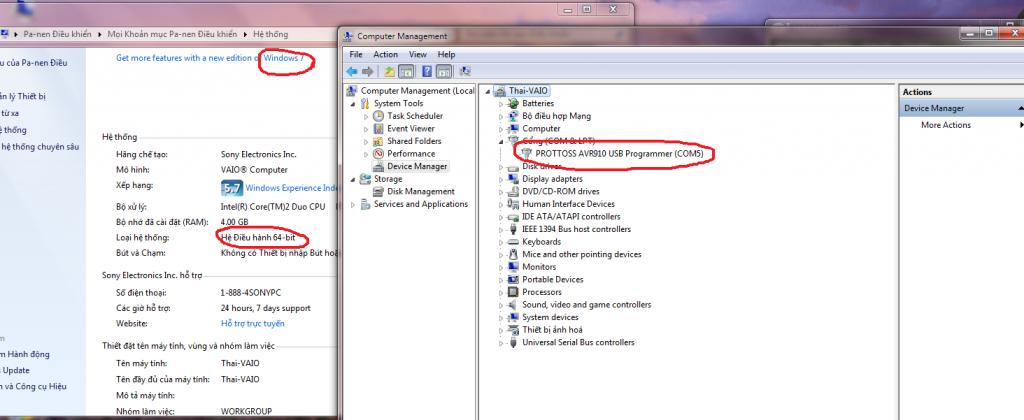Collapse the Storage tree node
The image size is (1024, 420).
[x=354, y=179]
